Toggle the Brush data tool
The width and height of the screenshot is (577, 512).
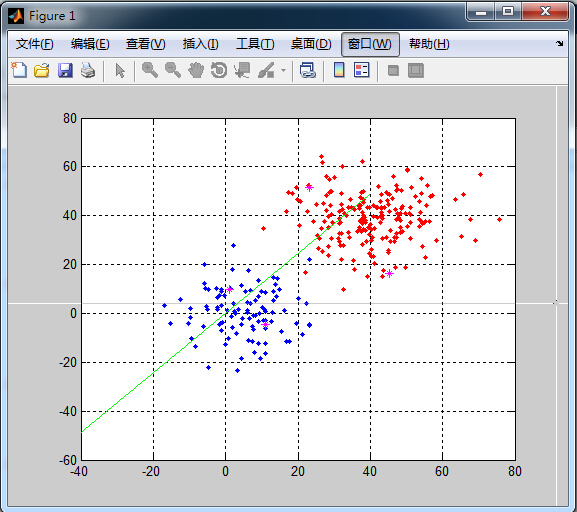pyautogui.click(x=266, y=70)
